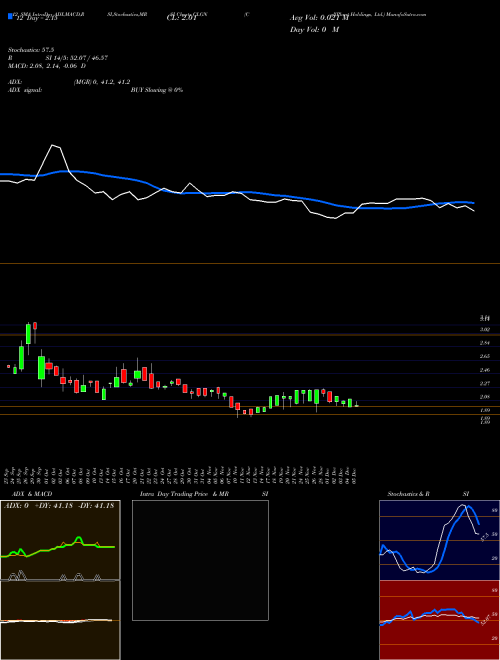
Task: Click the 'Stochastics & R' panel title
Action: [x=408, y=494]
